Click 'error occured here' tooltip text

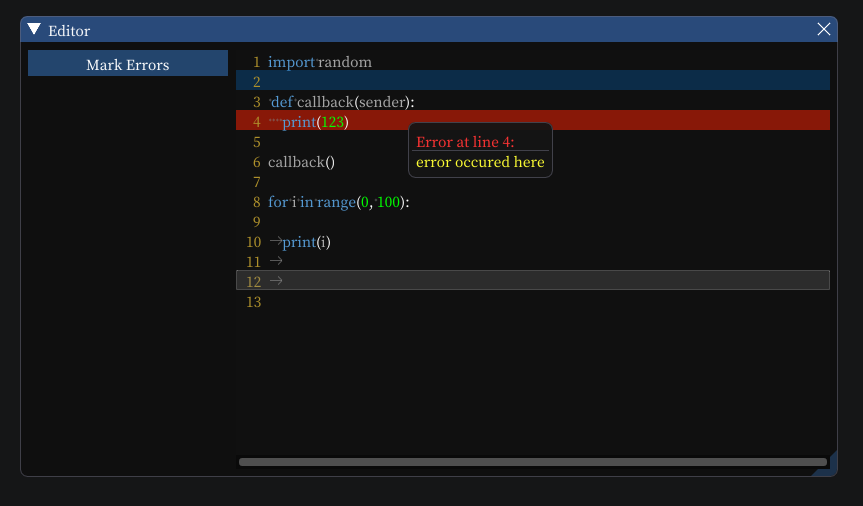pyautogui.click(x=480, y=162)
